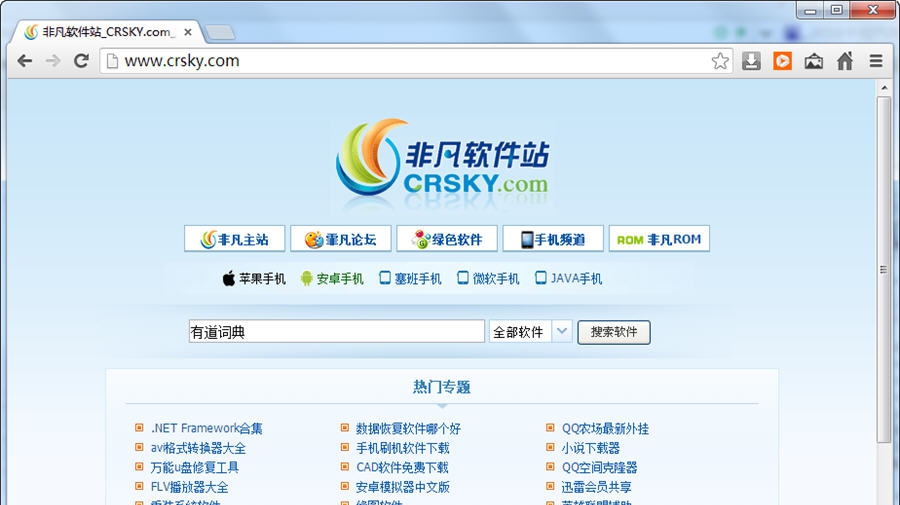Screen dimensions: 900x505
Task: Click the scrollbar up arrow
Action: [x=884, y=88]
